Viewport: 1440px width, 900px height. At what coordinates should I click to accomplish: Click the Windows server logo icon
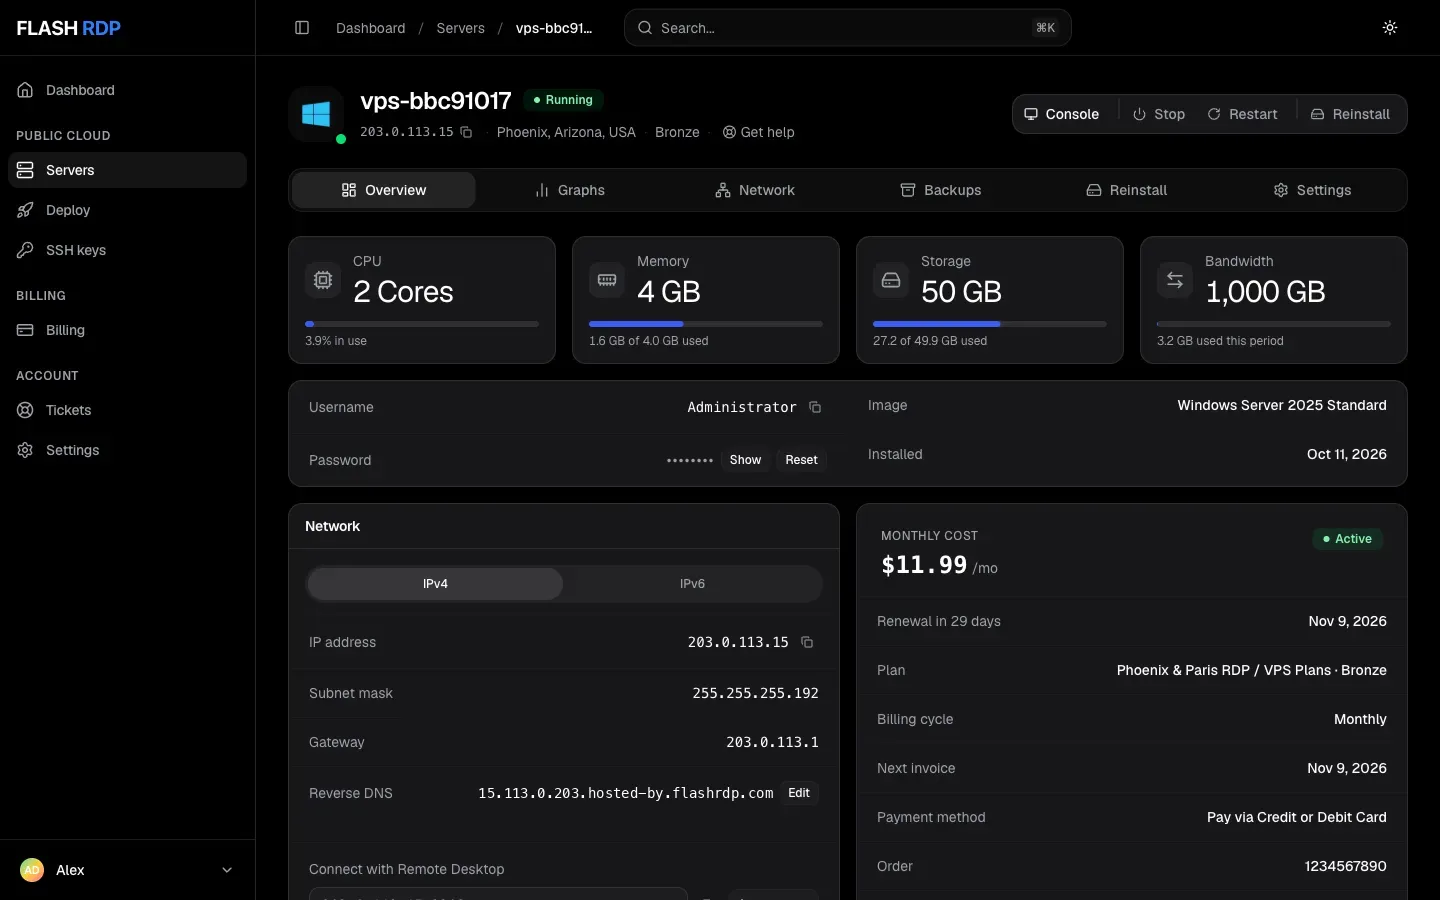316,114
